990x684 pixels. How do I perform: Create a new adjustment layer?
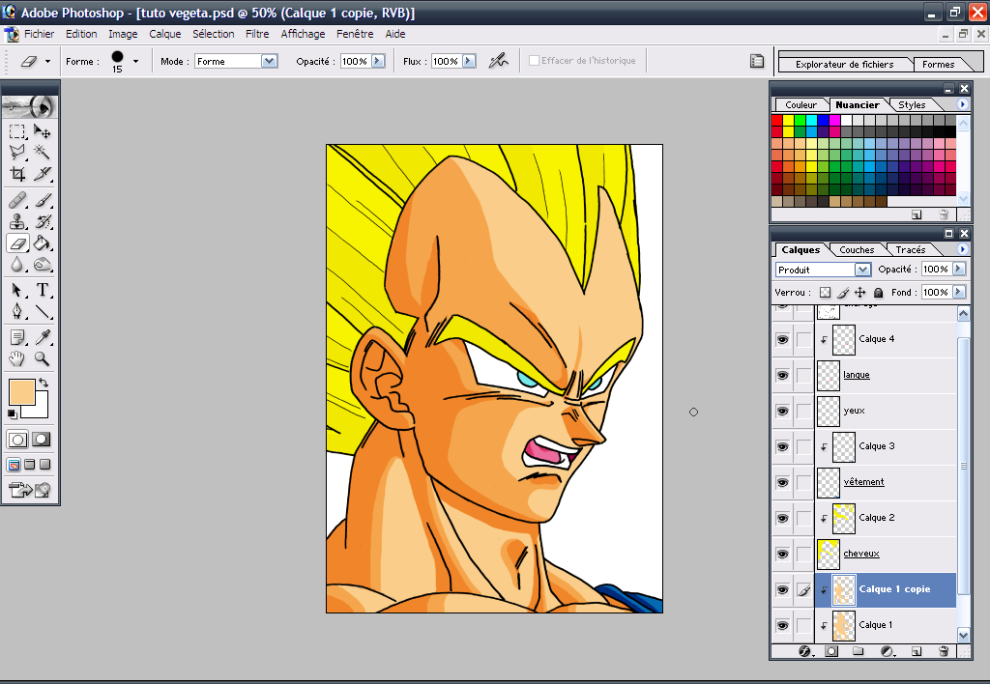[x=887, y=651]
